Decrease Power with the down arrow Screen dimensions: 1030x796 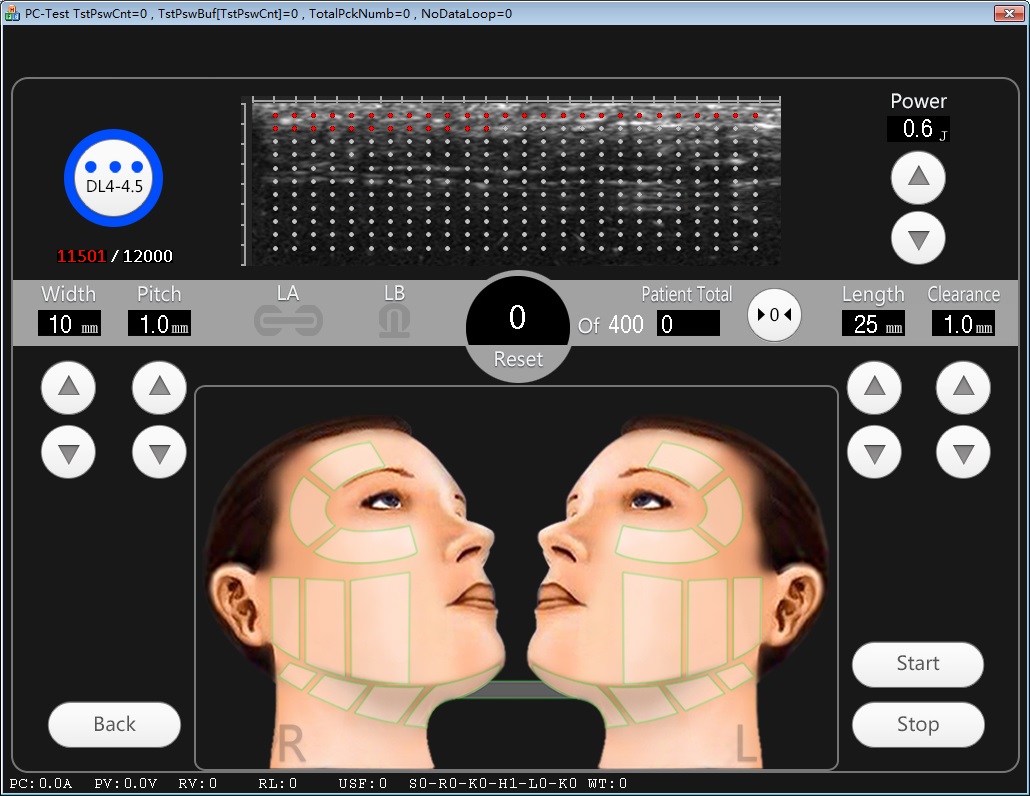(x=918, y=238)
